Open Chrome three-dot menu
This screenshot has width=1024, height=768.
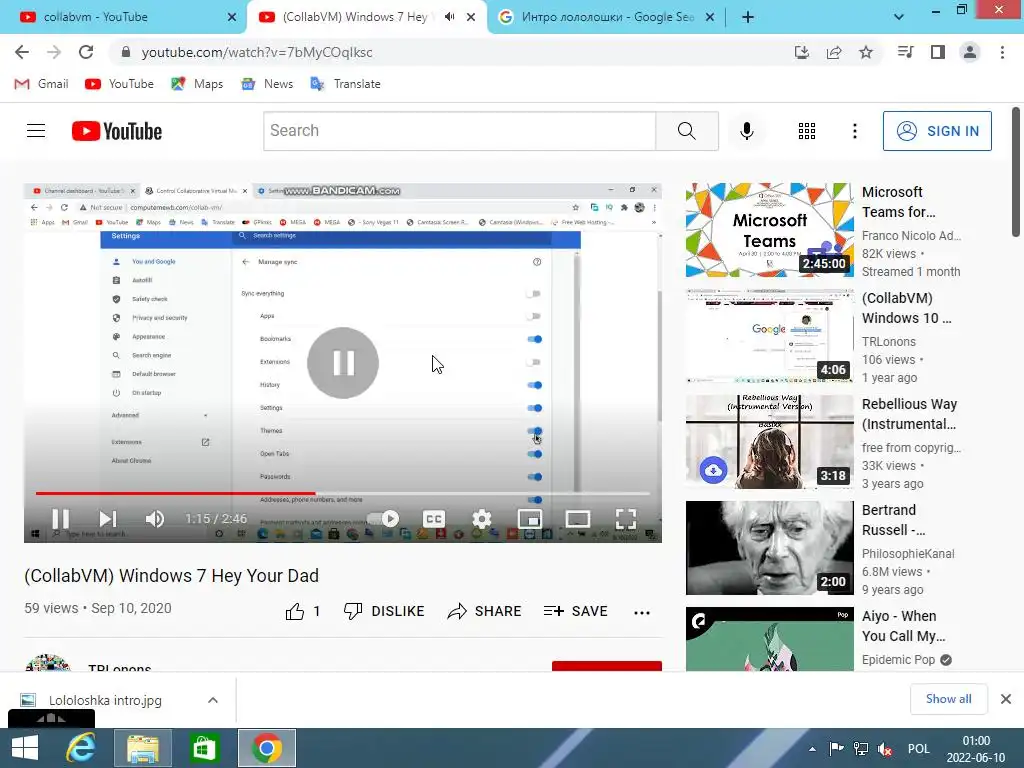[1002, 52]
